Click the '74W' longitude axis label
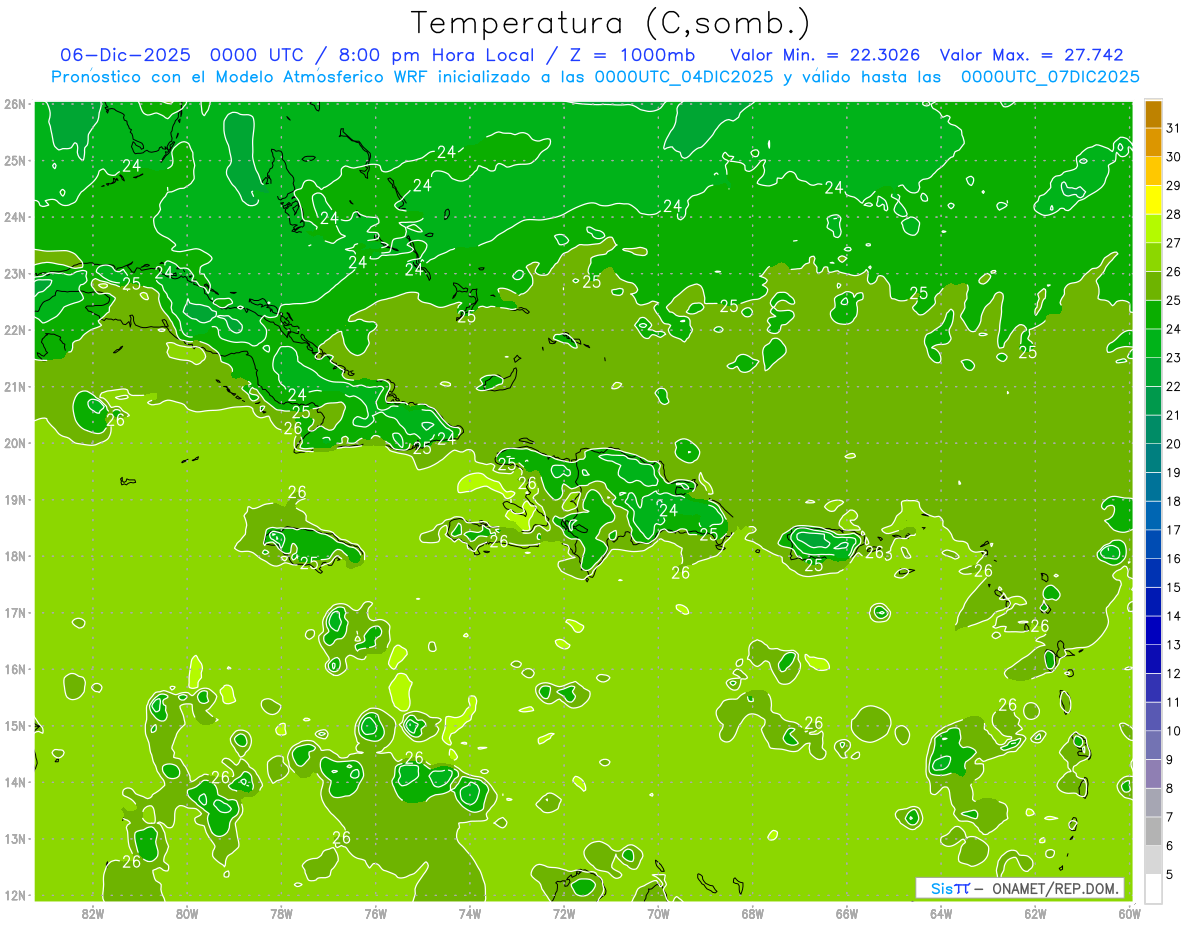This screenshot has height=927, width=1200. pos(469,913)
